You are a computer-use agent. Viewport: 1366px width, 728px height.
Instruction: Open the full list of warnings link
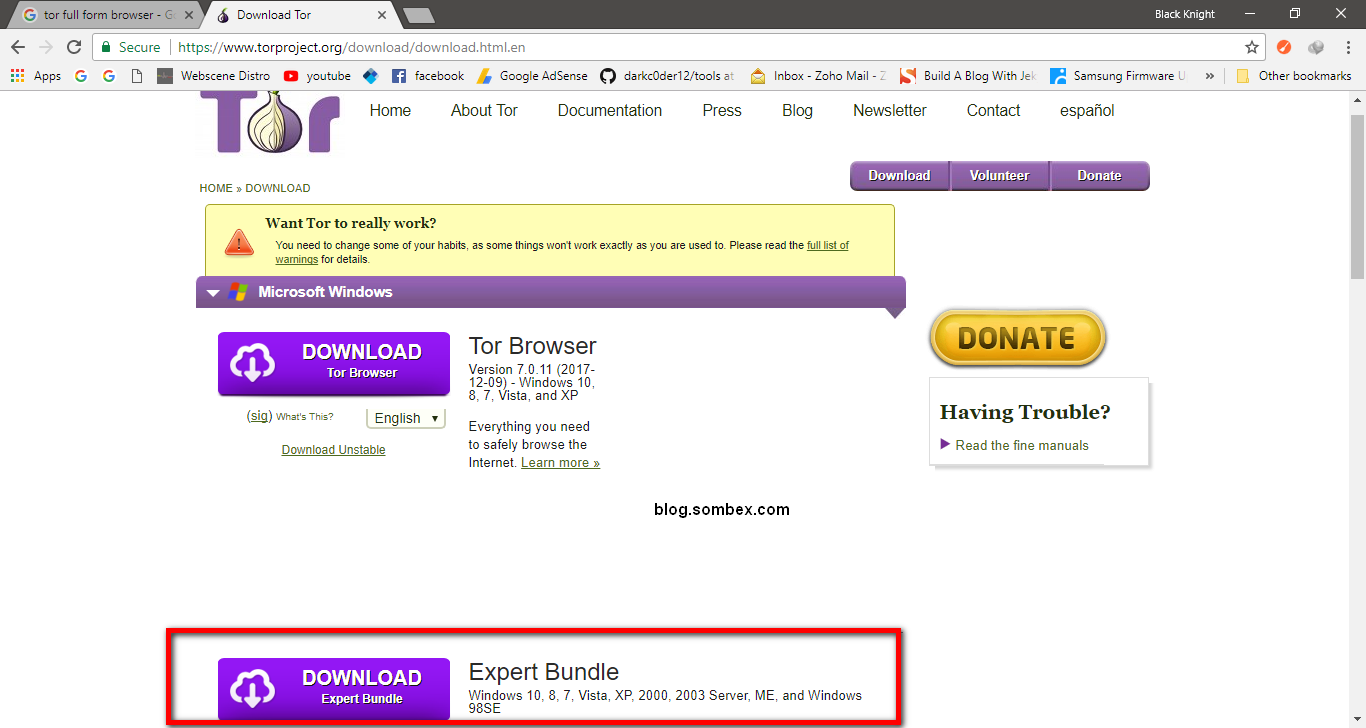tap(826, 245)
